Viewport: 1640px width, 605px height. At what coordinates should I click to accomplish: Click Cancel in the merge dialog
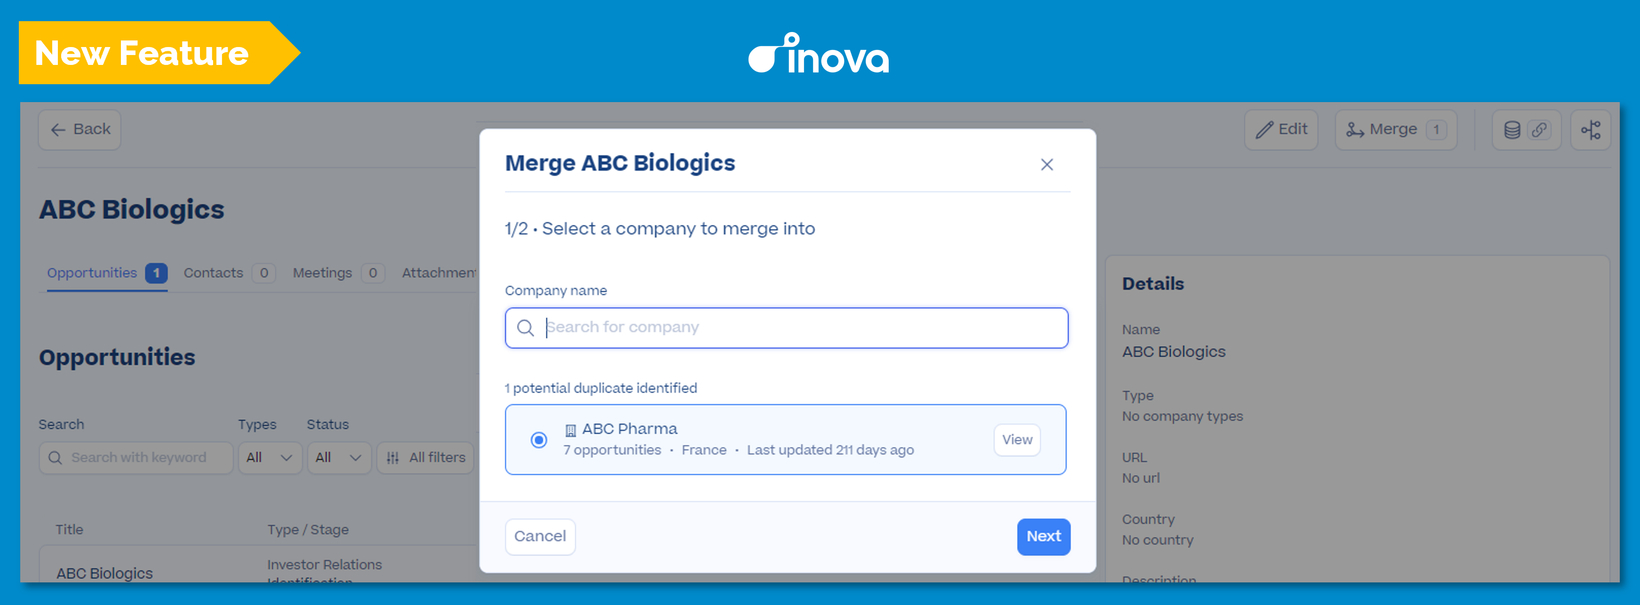point(540,537)
